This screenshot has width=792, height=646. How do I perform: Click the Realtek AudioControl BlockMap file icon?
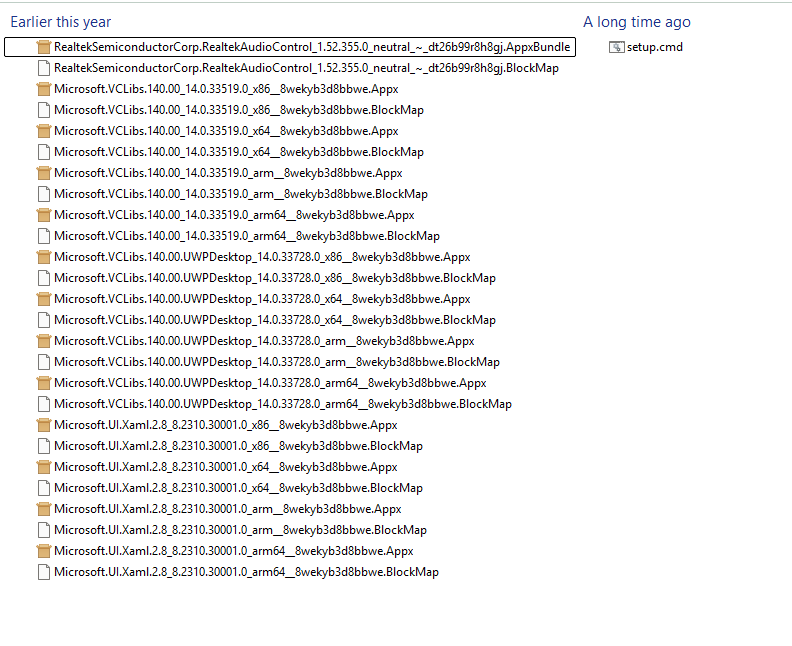(44, 68)
